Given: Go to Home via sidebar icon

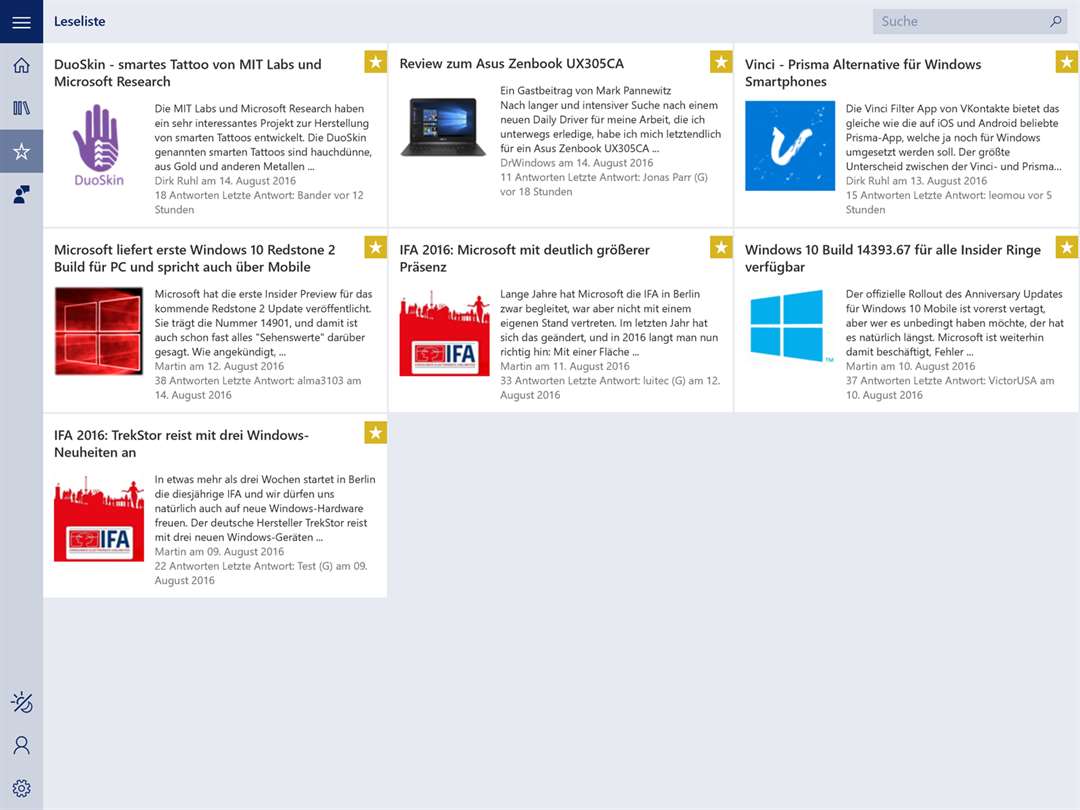Looking at the screenshot, I should click(x=21, y=65).
